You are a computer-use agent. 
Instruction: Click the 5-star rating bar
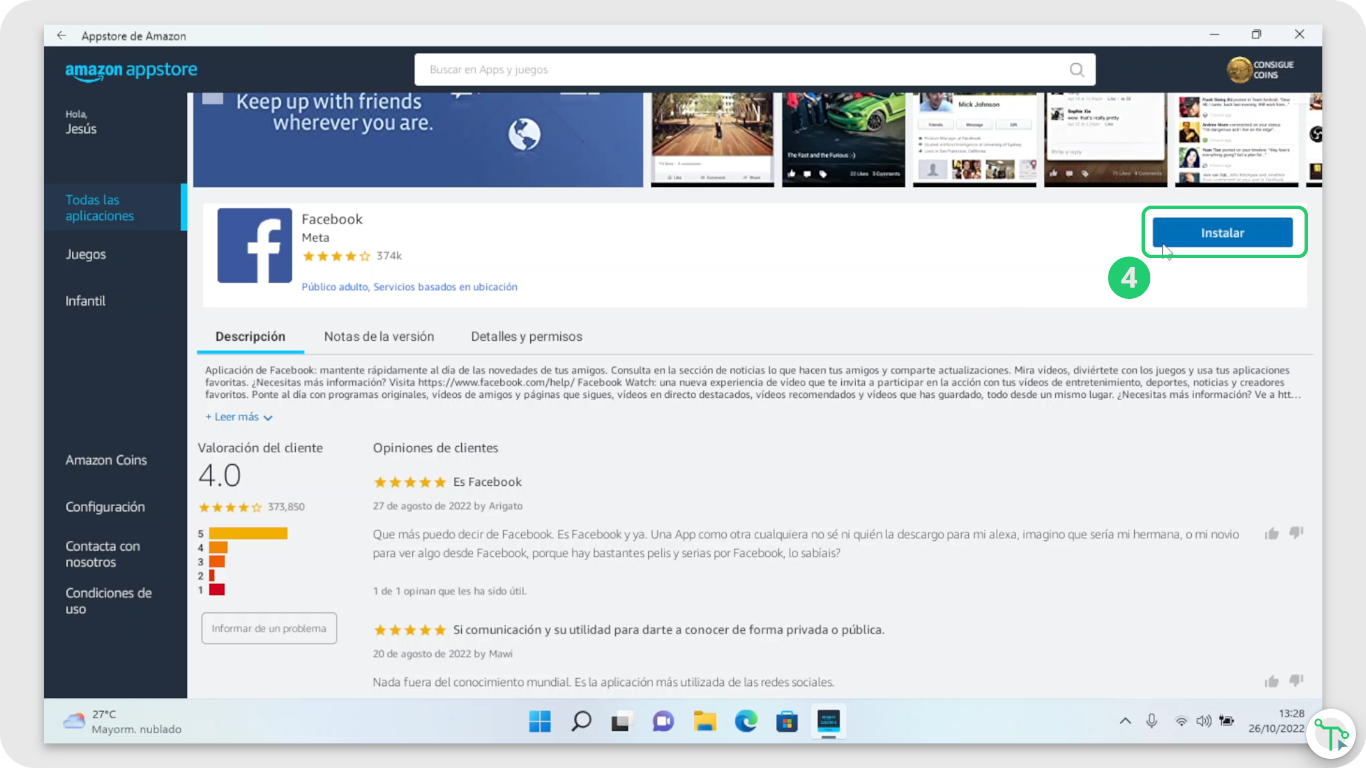tap(248, 533)
